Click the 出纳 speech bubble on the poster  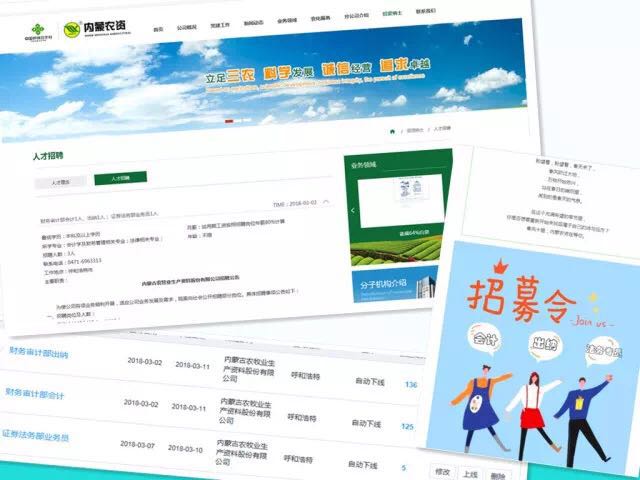point(545,345)
